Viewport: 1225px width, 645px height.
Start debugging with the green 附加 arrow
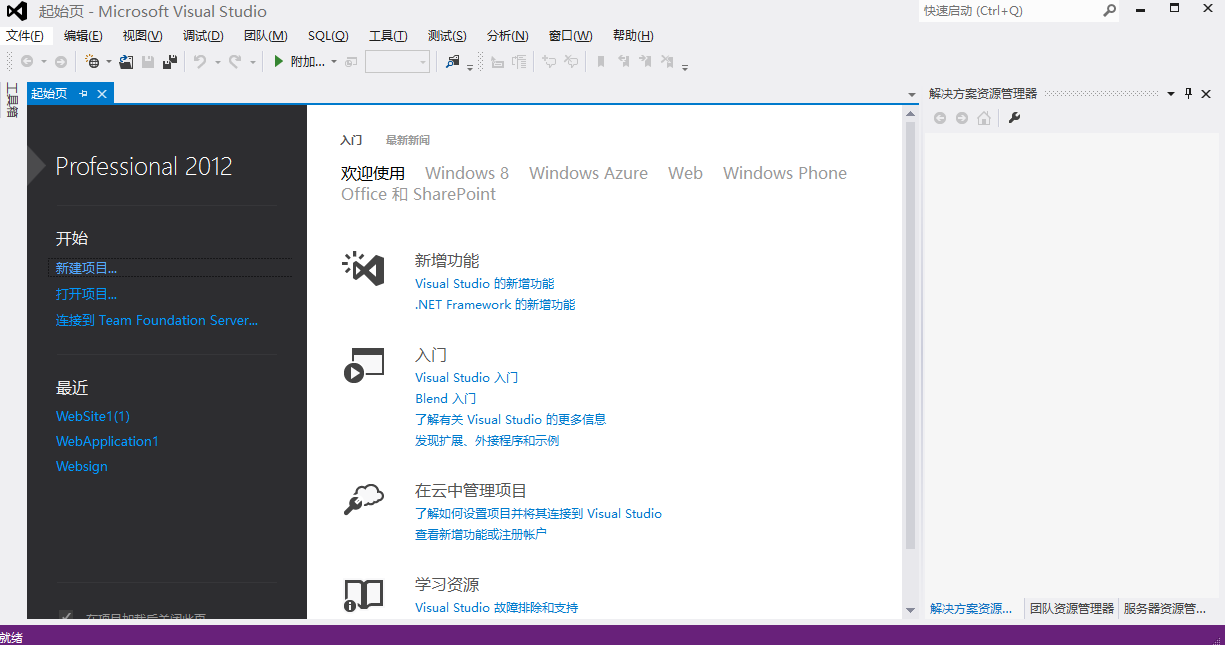pos(279,61)
